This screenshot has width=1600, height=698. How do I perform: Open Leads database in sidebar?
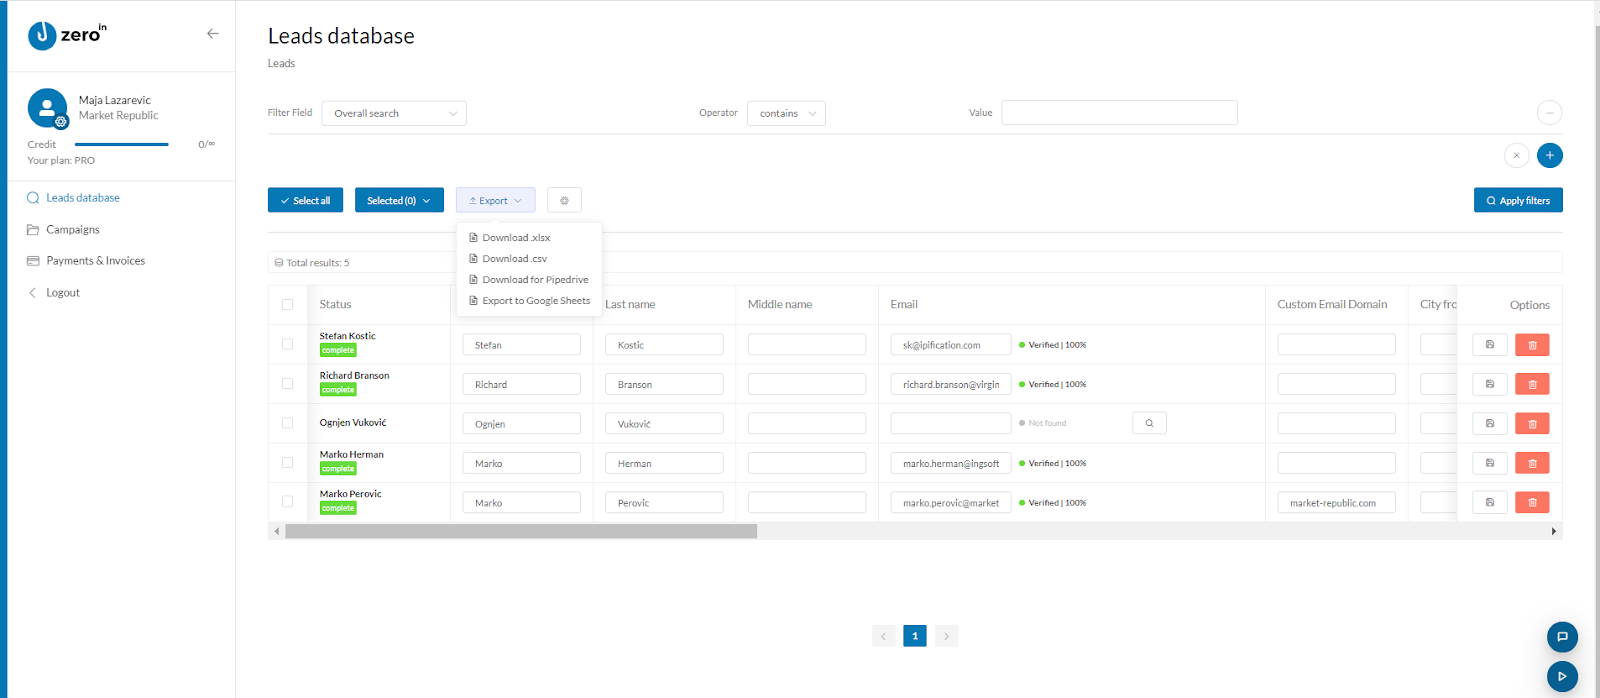83,198
